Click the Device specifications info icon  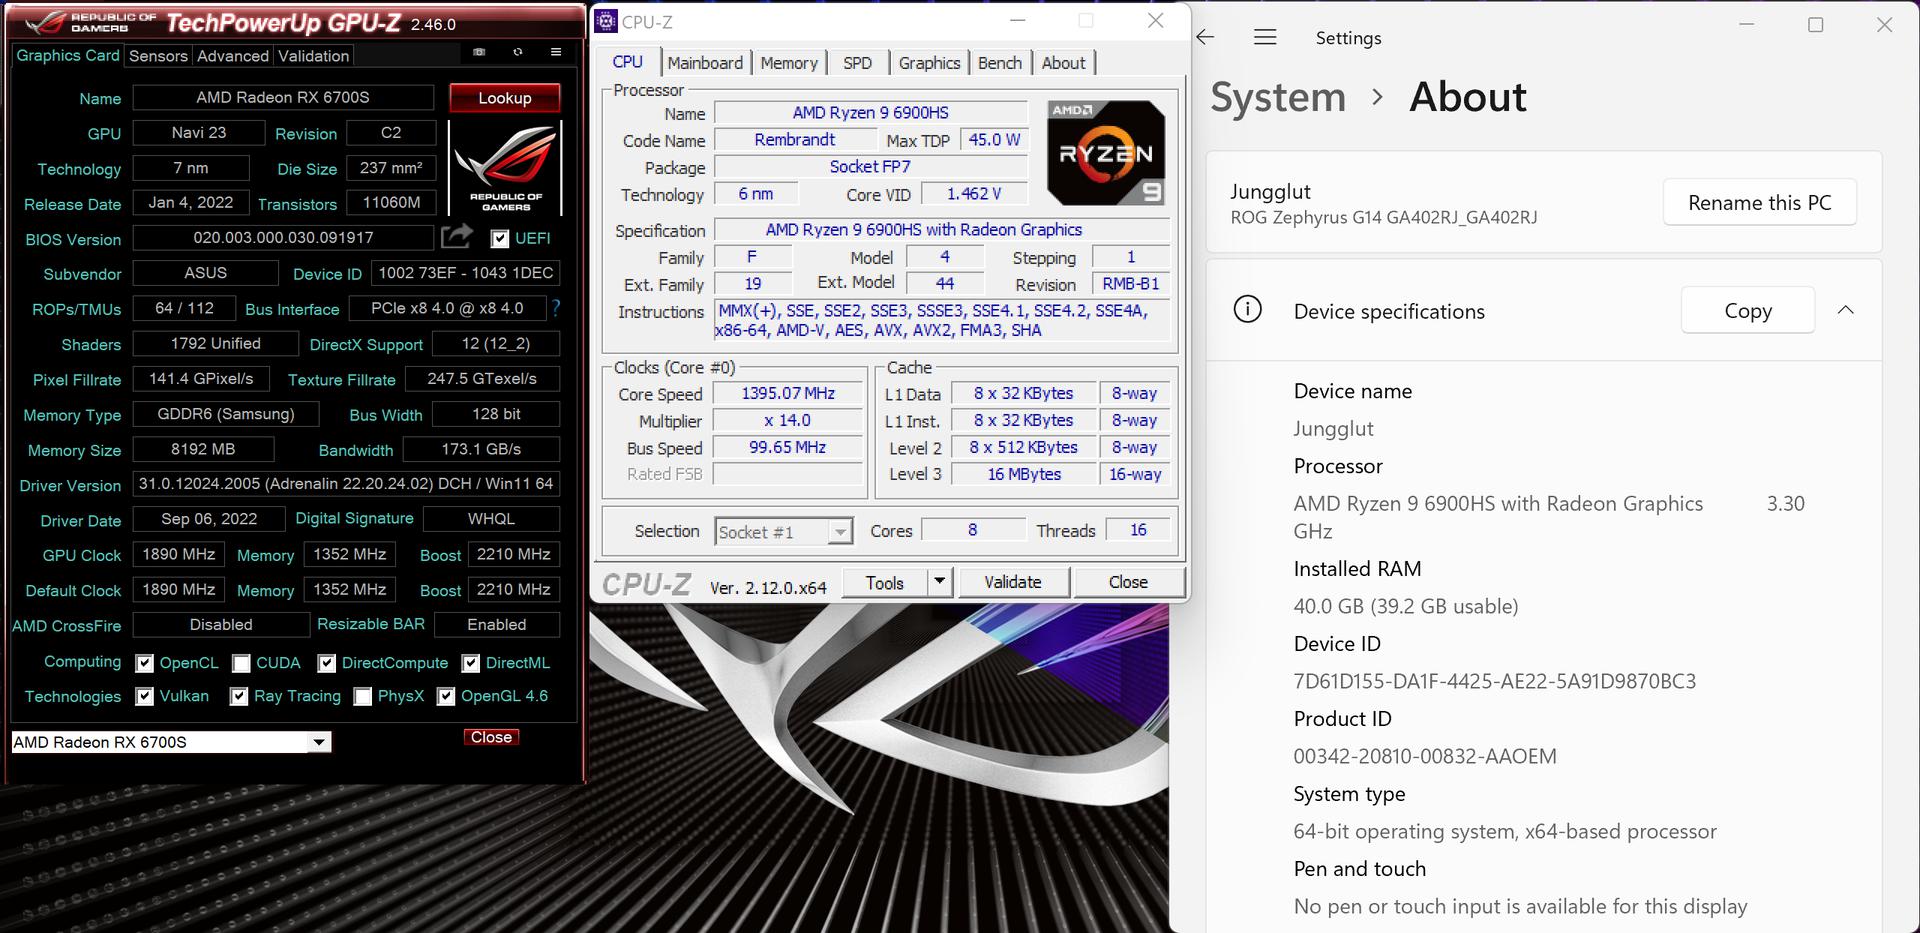pyautogui.click(x=1247, y=310)
